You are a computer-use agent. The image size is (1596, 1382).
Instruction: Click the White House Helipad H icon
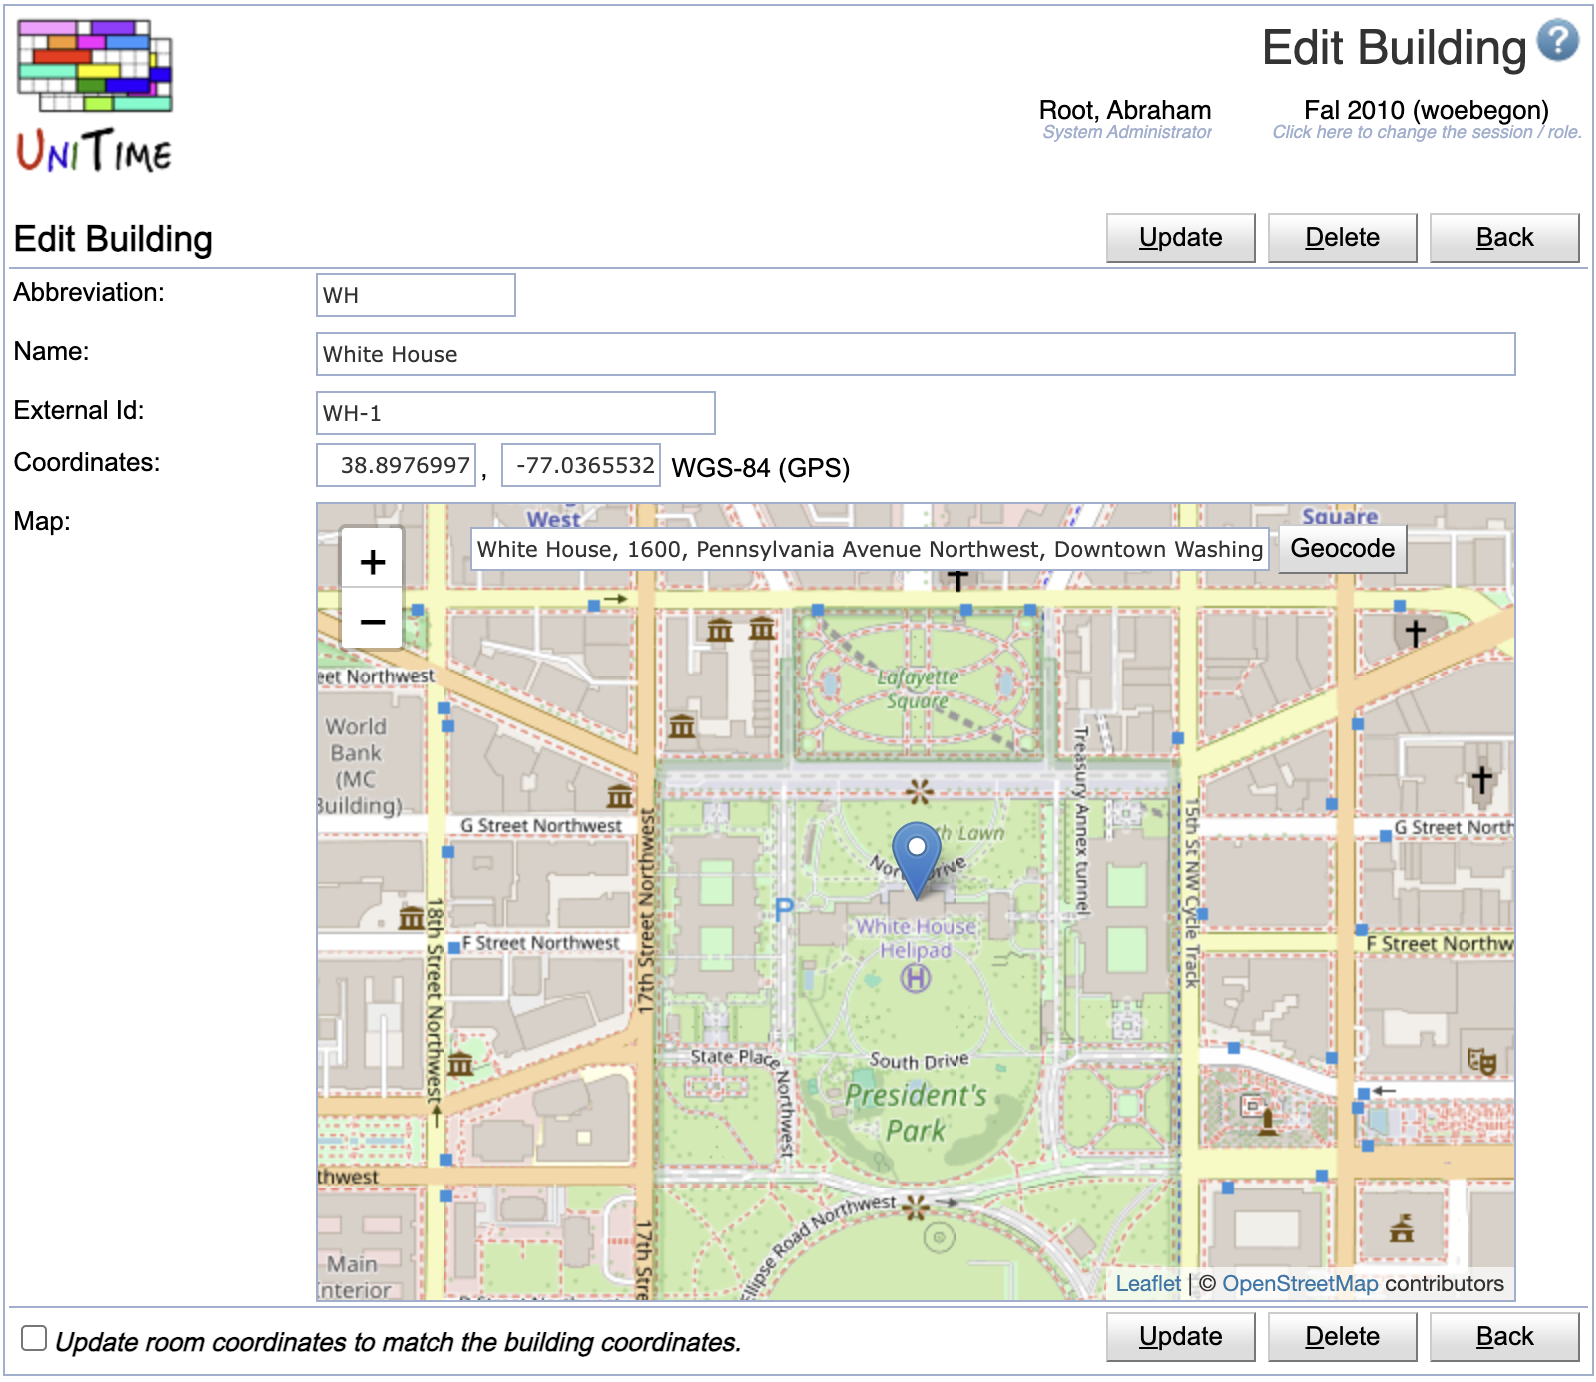pos(916,978)
